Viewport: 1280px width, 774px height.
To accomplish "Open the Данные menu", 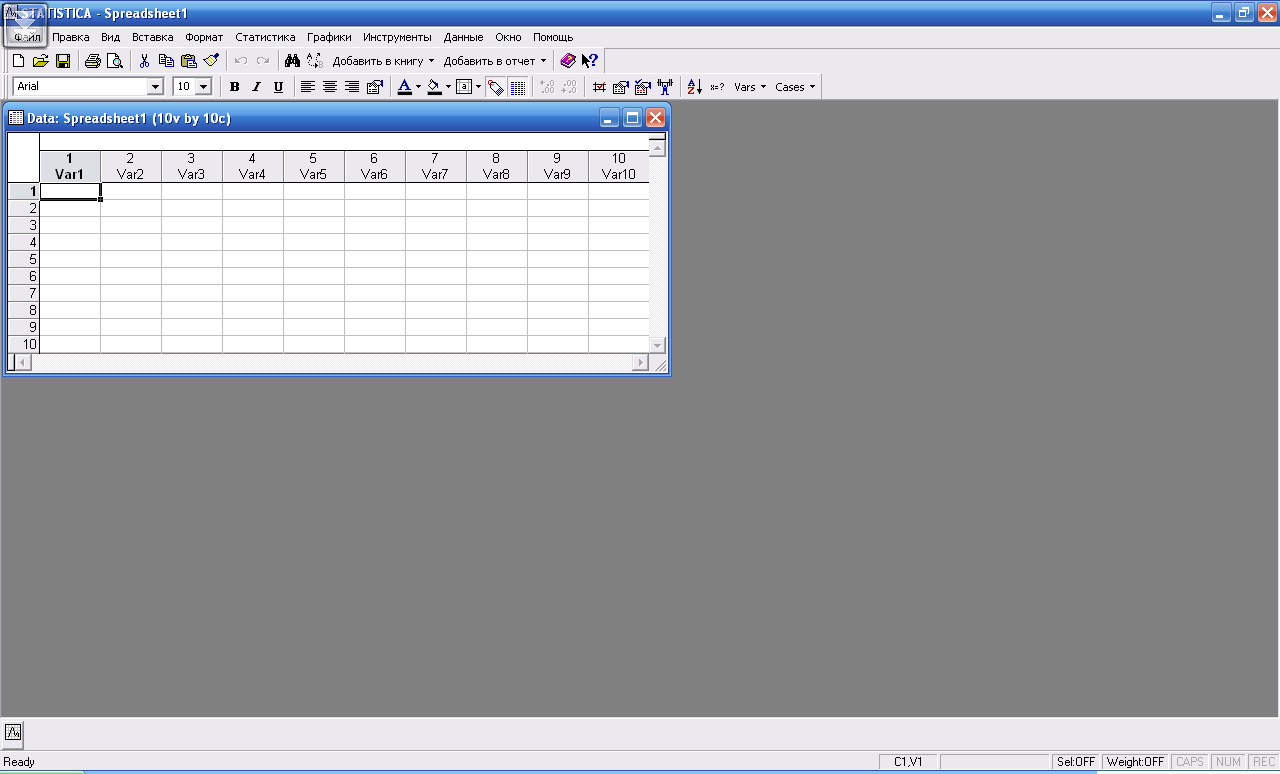I will [x=463, y=37].
